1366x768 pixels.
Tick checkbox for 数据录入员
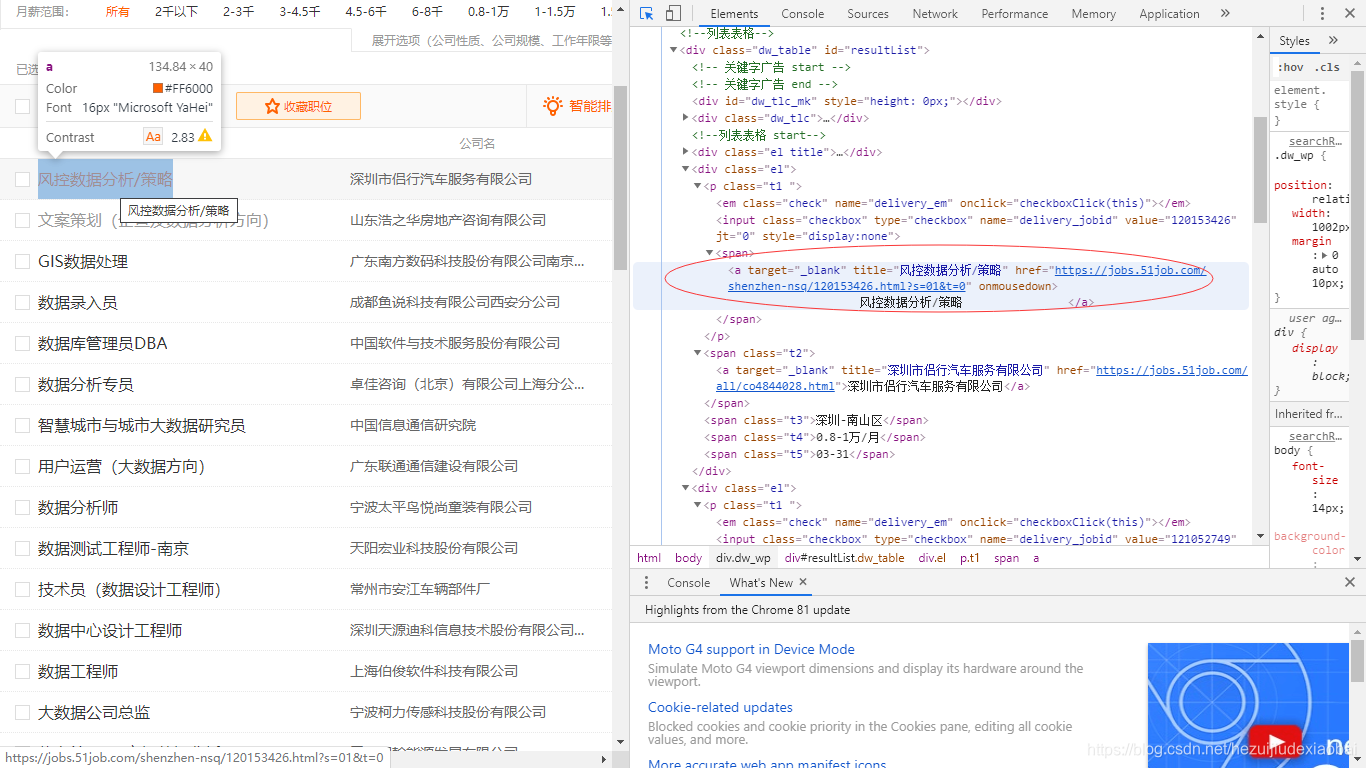pos(22,302)
